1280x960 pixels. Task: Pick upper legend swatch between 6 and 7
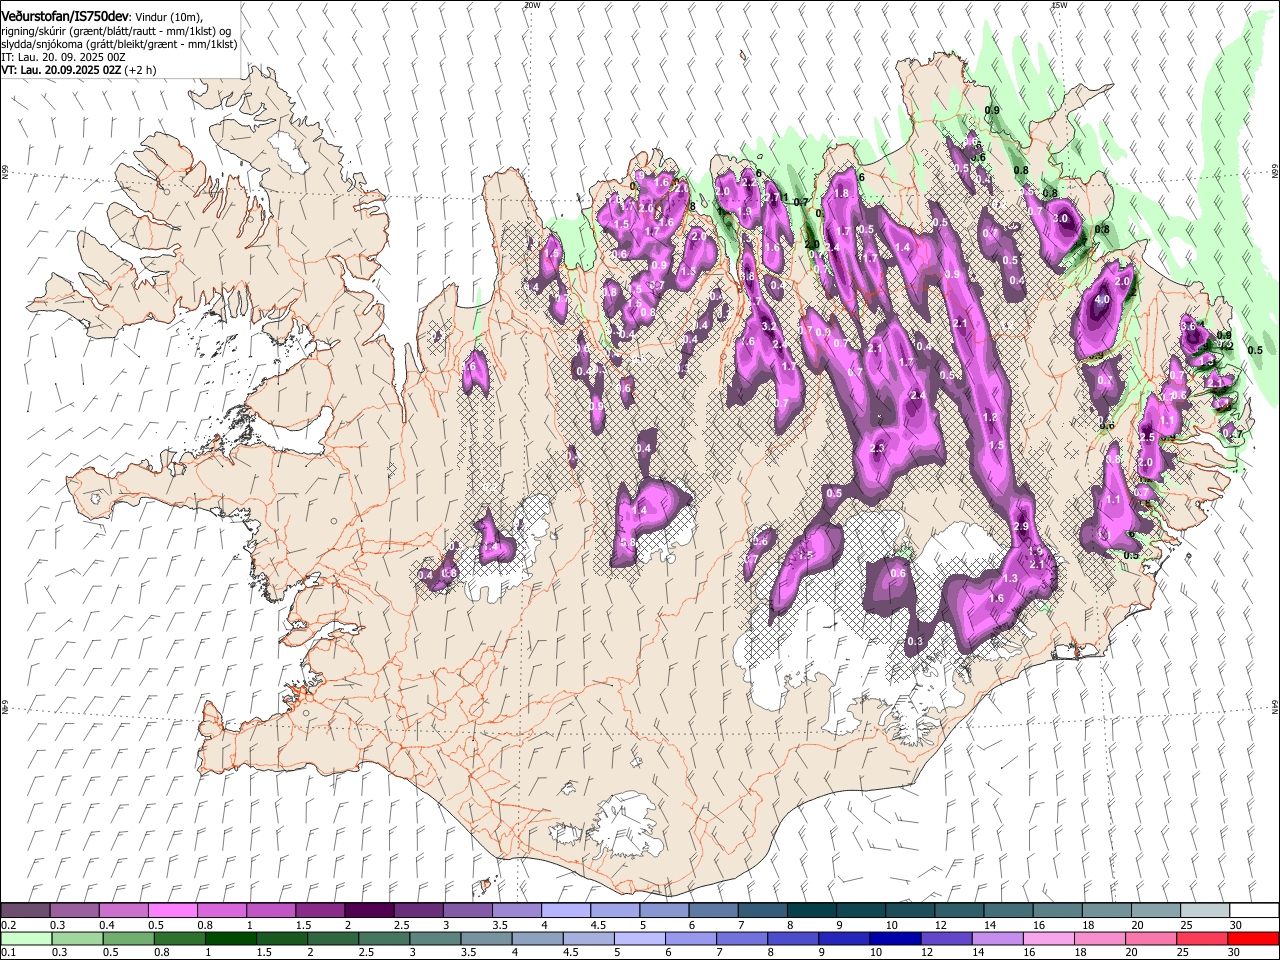click(x=714, y=910)
